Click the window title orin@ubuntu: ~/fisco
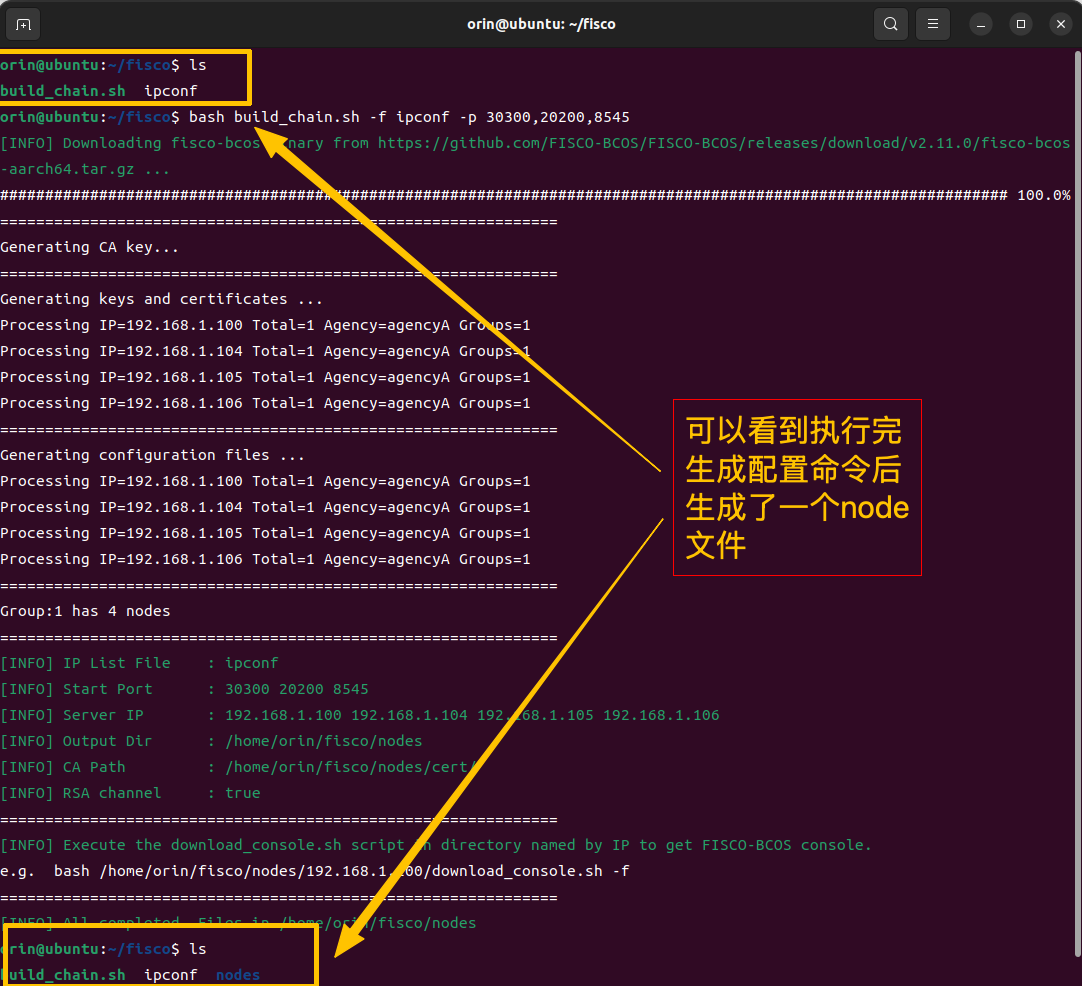The height and width of the screenshot is (986, 1082). coord(541,24)
